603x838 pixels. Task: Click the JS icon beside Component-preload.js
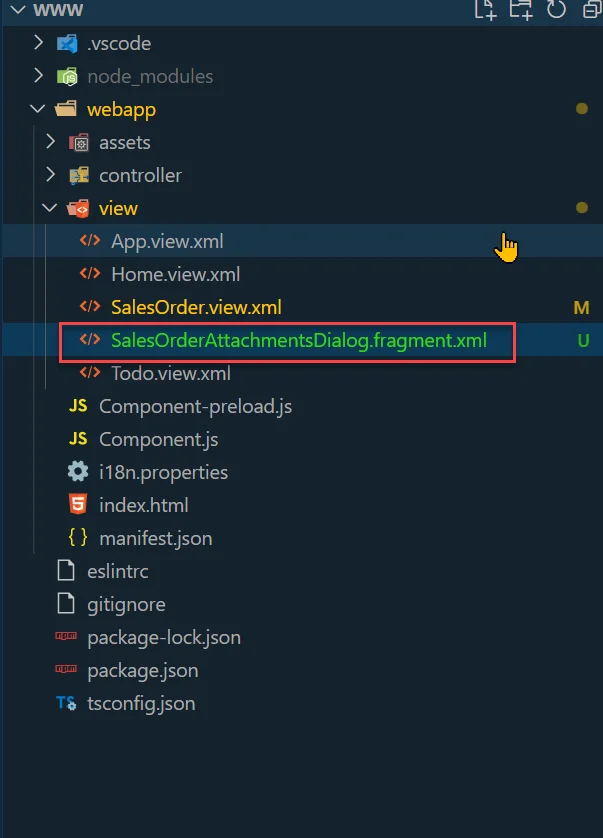point(77,406)
